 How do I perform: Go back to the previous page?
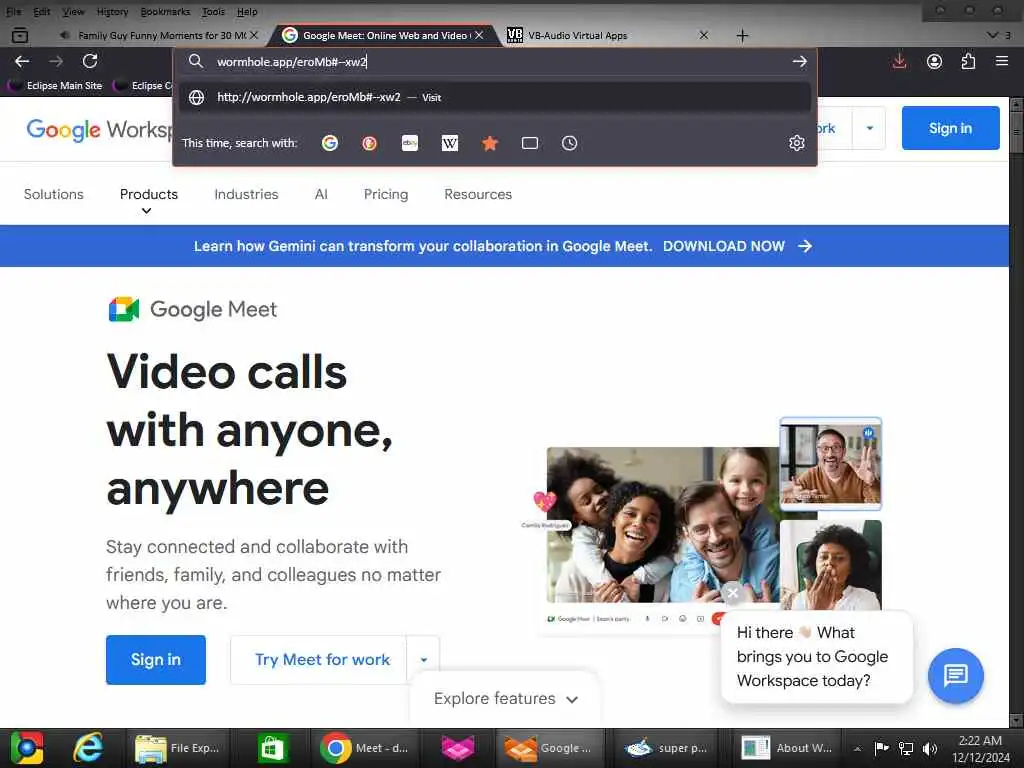22,61
